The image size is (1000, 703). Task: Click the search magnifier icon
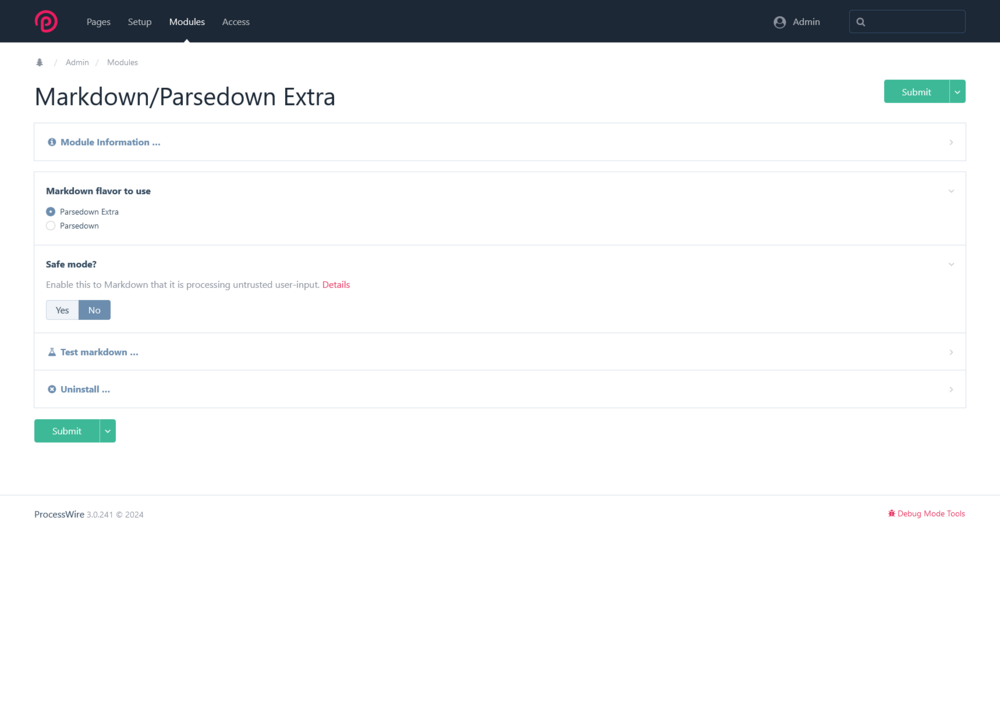coord(861,22)
